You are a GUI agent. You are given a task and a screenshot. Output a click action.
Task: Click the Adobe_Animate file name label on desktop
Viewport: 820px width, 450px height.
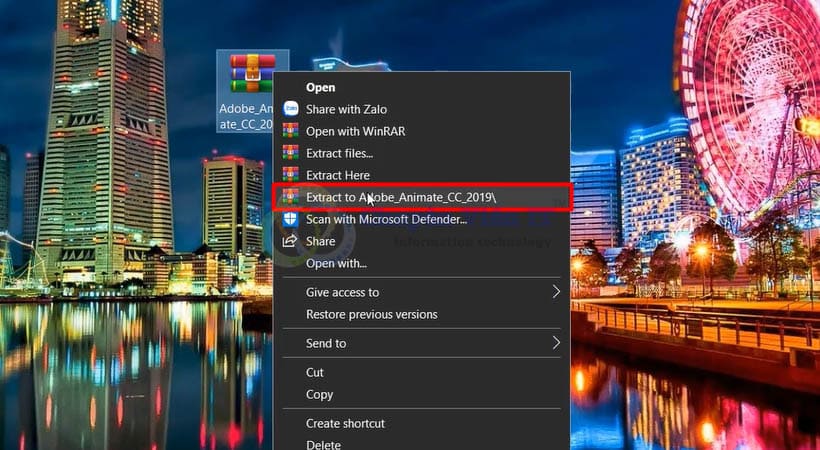[246, 116]
